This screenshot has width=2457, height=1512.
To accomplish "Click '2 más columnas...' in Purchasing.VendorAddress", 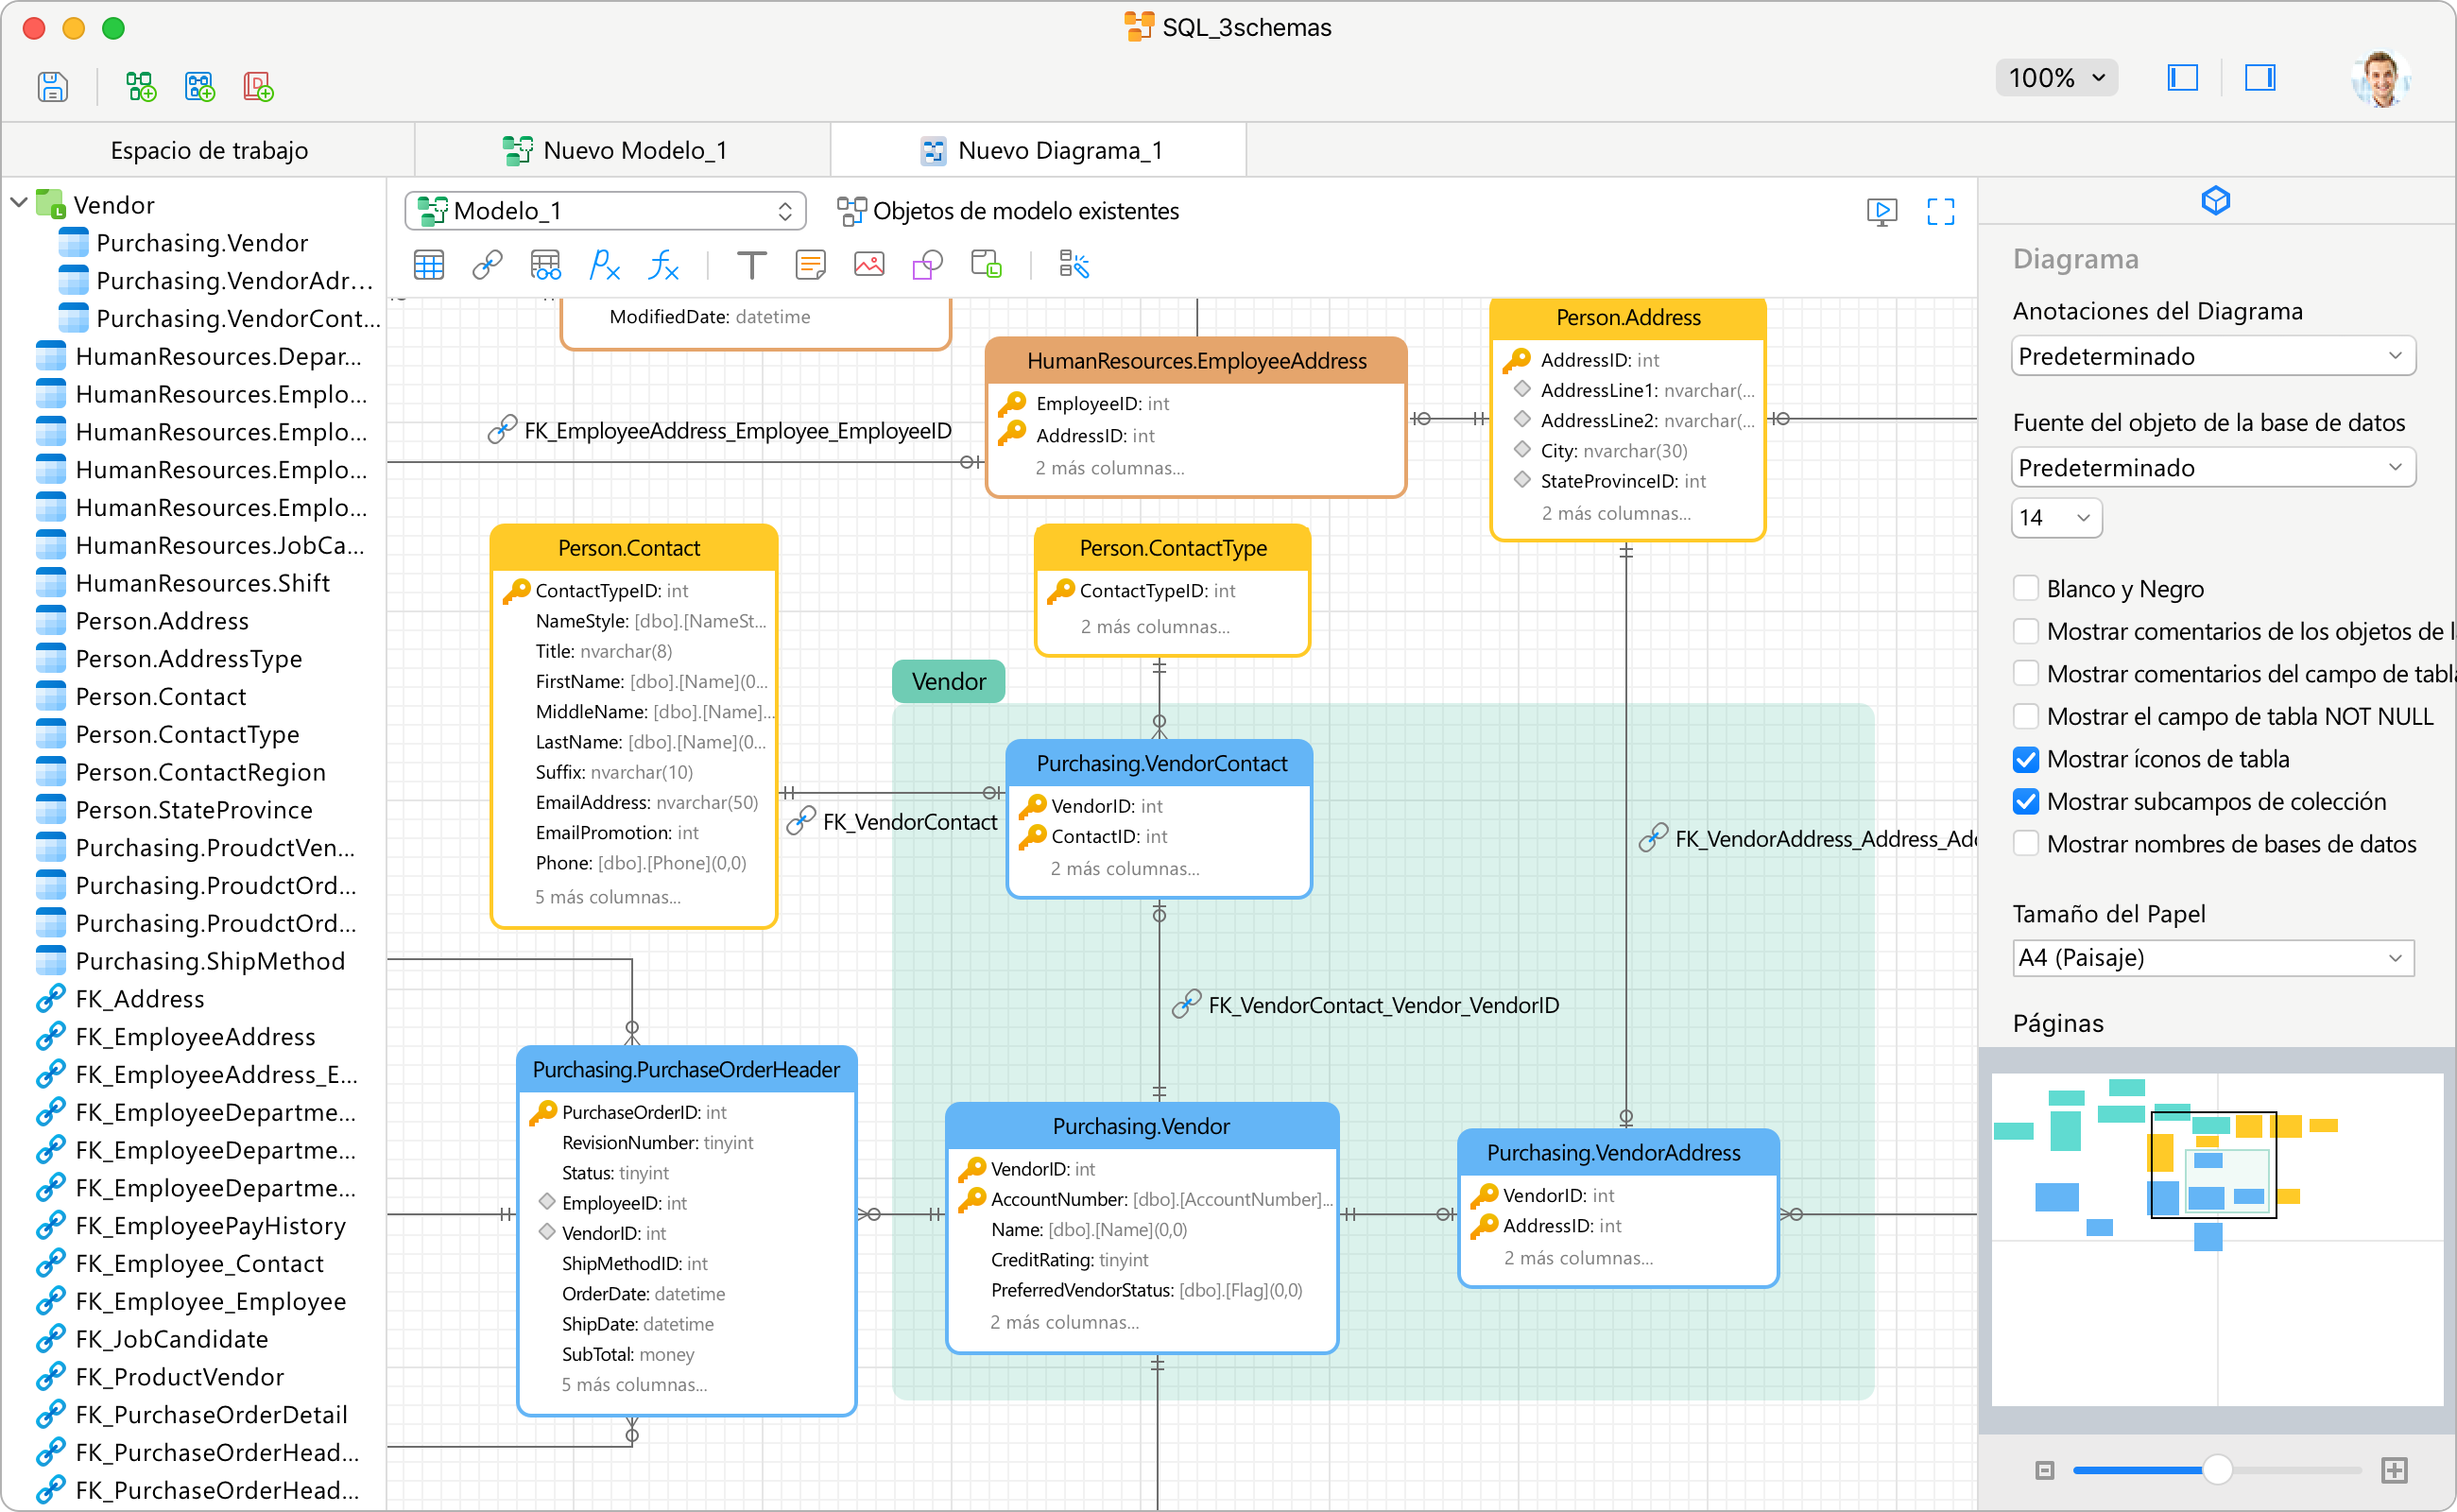I will tap(1578, 1258).
